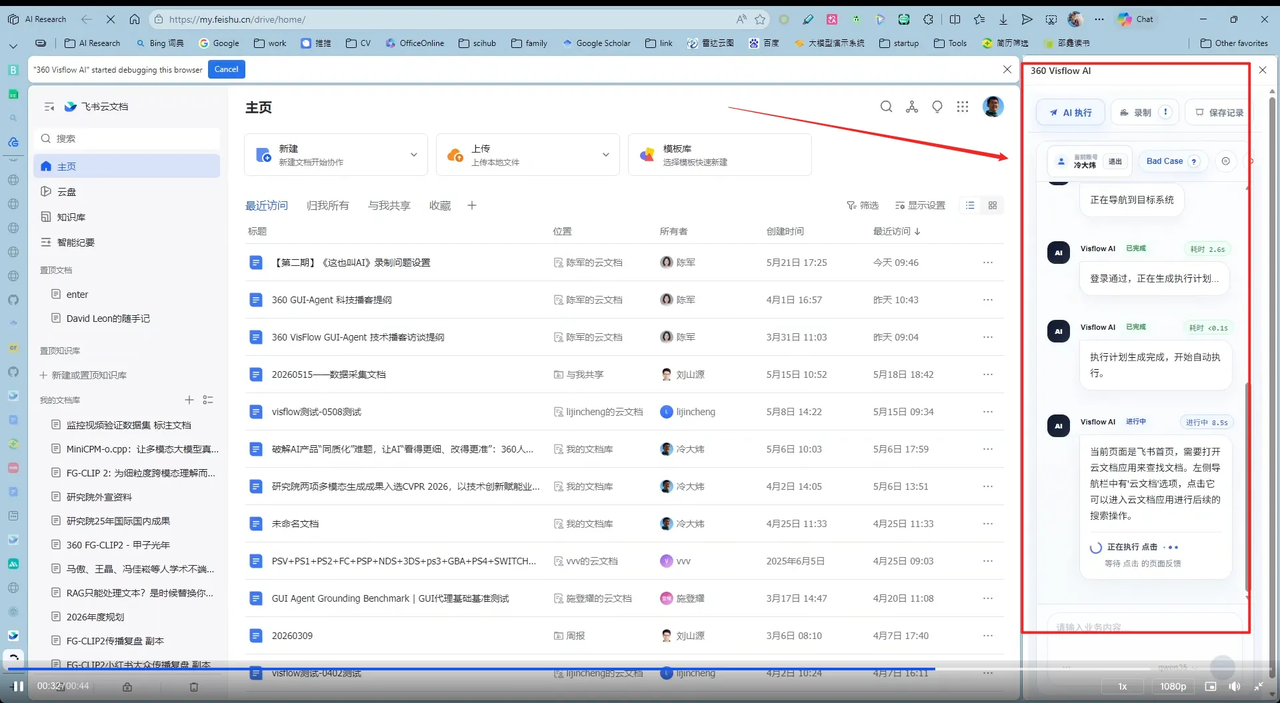The image size is (1280, 703).
Task: Open the 模板库 template library card
Action: tap(719, 155)
